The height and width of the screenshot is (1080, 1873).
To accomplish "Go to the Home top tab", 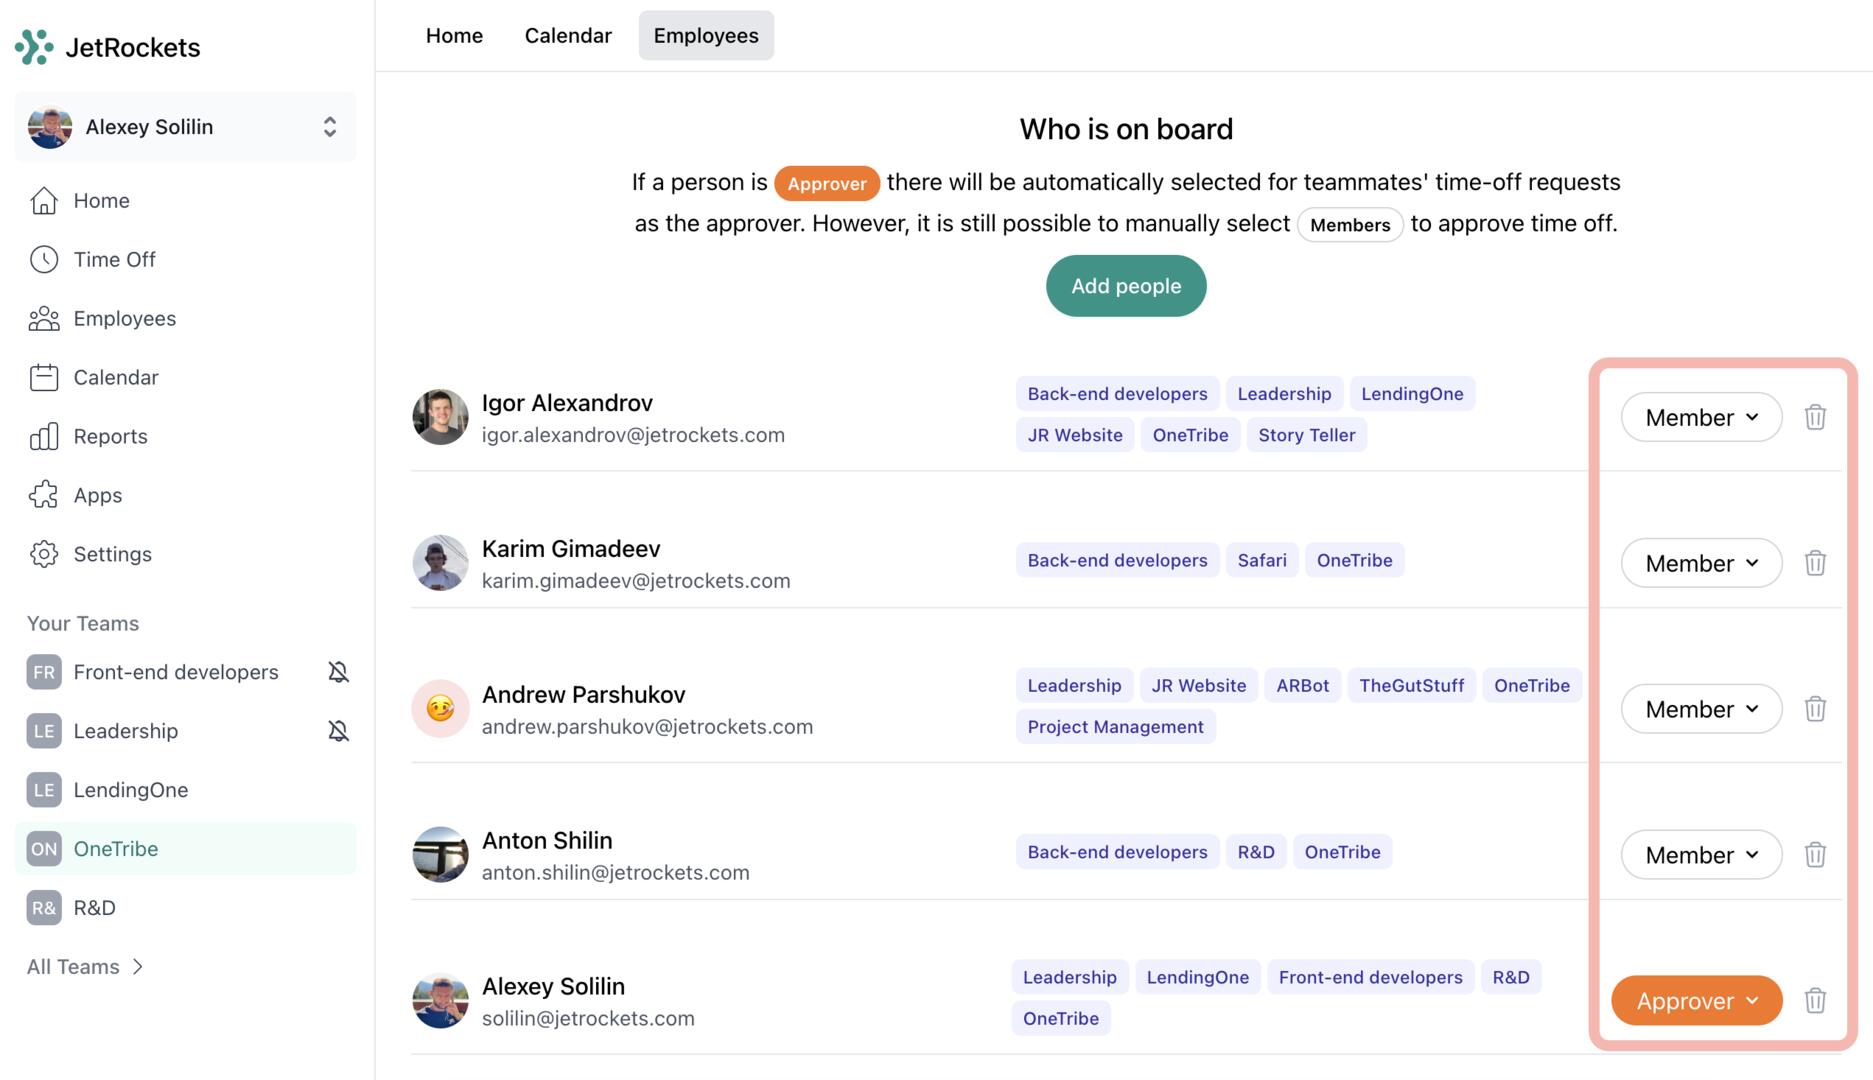I will click(x=454, y=36).
